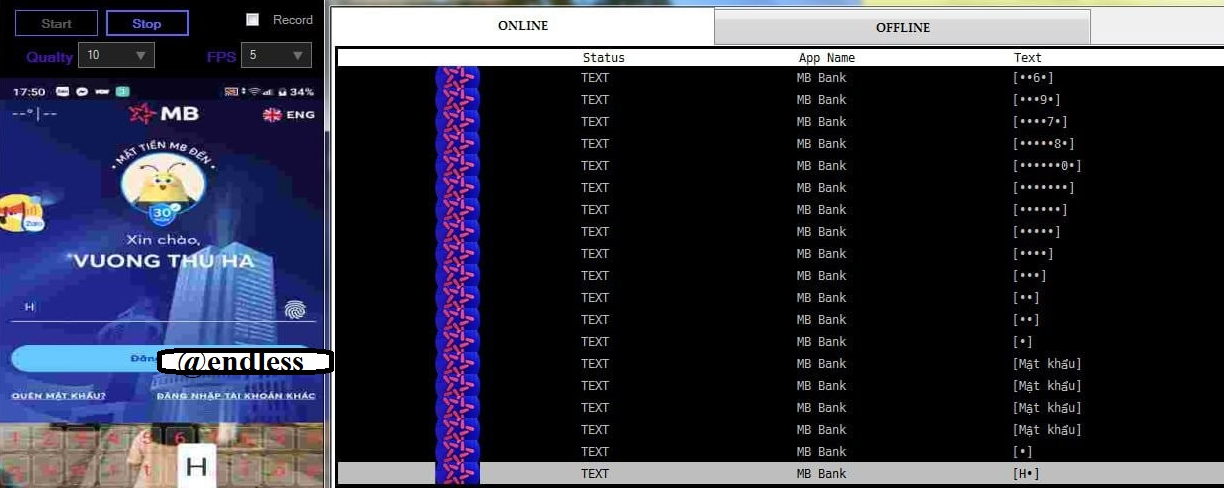Tap the 6 key on the phone keyboard
Screen dimensions: 1224x488
pos(180,438)
